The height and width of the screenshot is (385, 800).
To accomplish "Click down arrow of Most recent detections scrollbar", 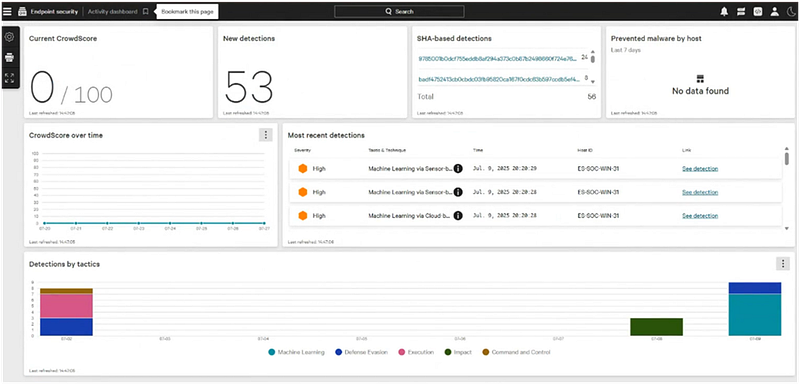I will [x=787, y=228].
